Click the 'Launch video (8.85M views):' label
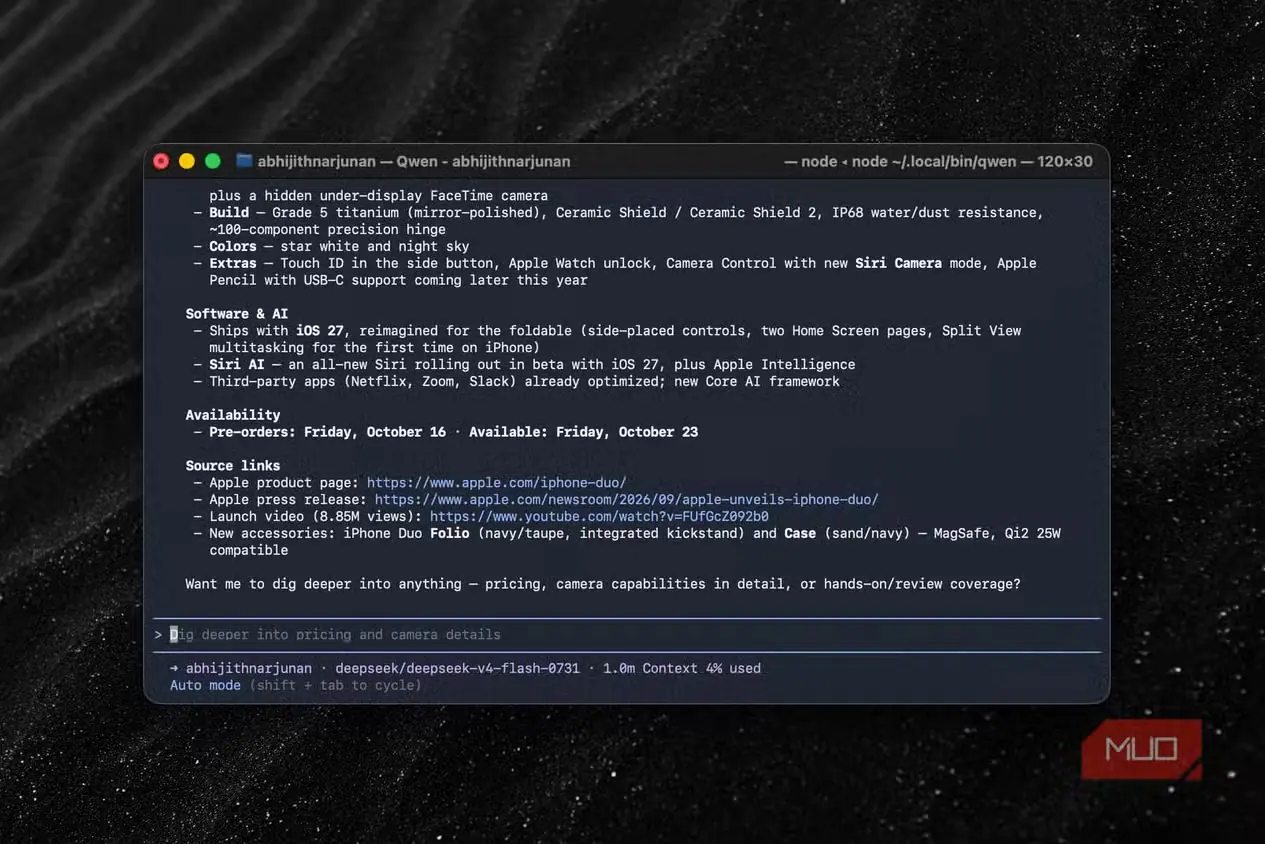Image resolution: width=1265 pixels, height=844 pixels. (316, 517)
